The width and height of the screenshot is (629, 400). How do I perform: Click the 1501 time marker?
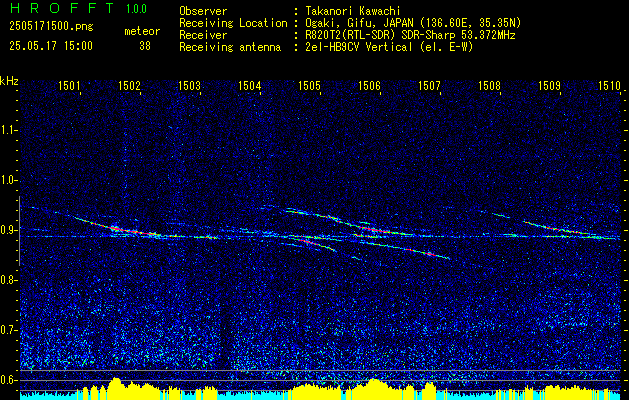69,85
